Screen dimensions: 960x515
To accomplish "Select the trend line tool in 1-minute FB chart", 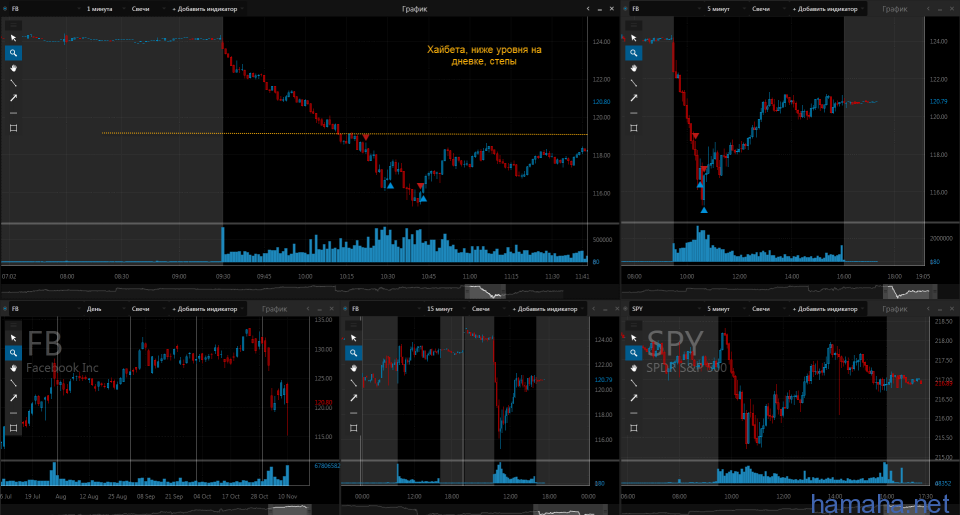I will pyautogui.click(x=13, y=83).
